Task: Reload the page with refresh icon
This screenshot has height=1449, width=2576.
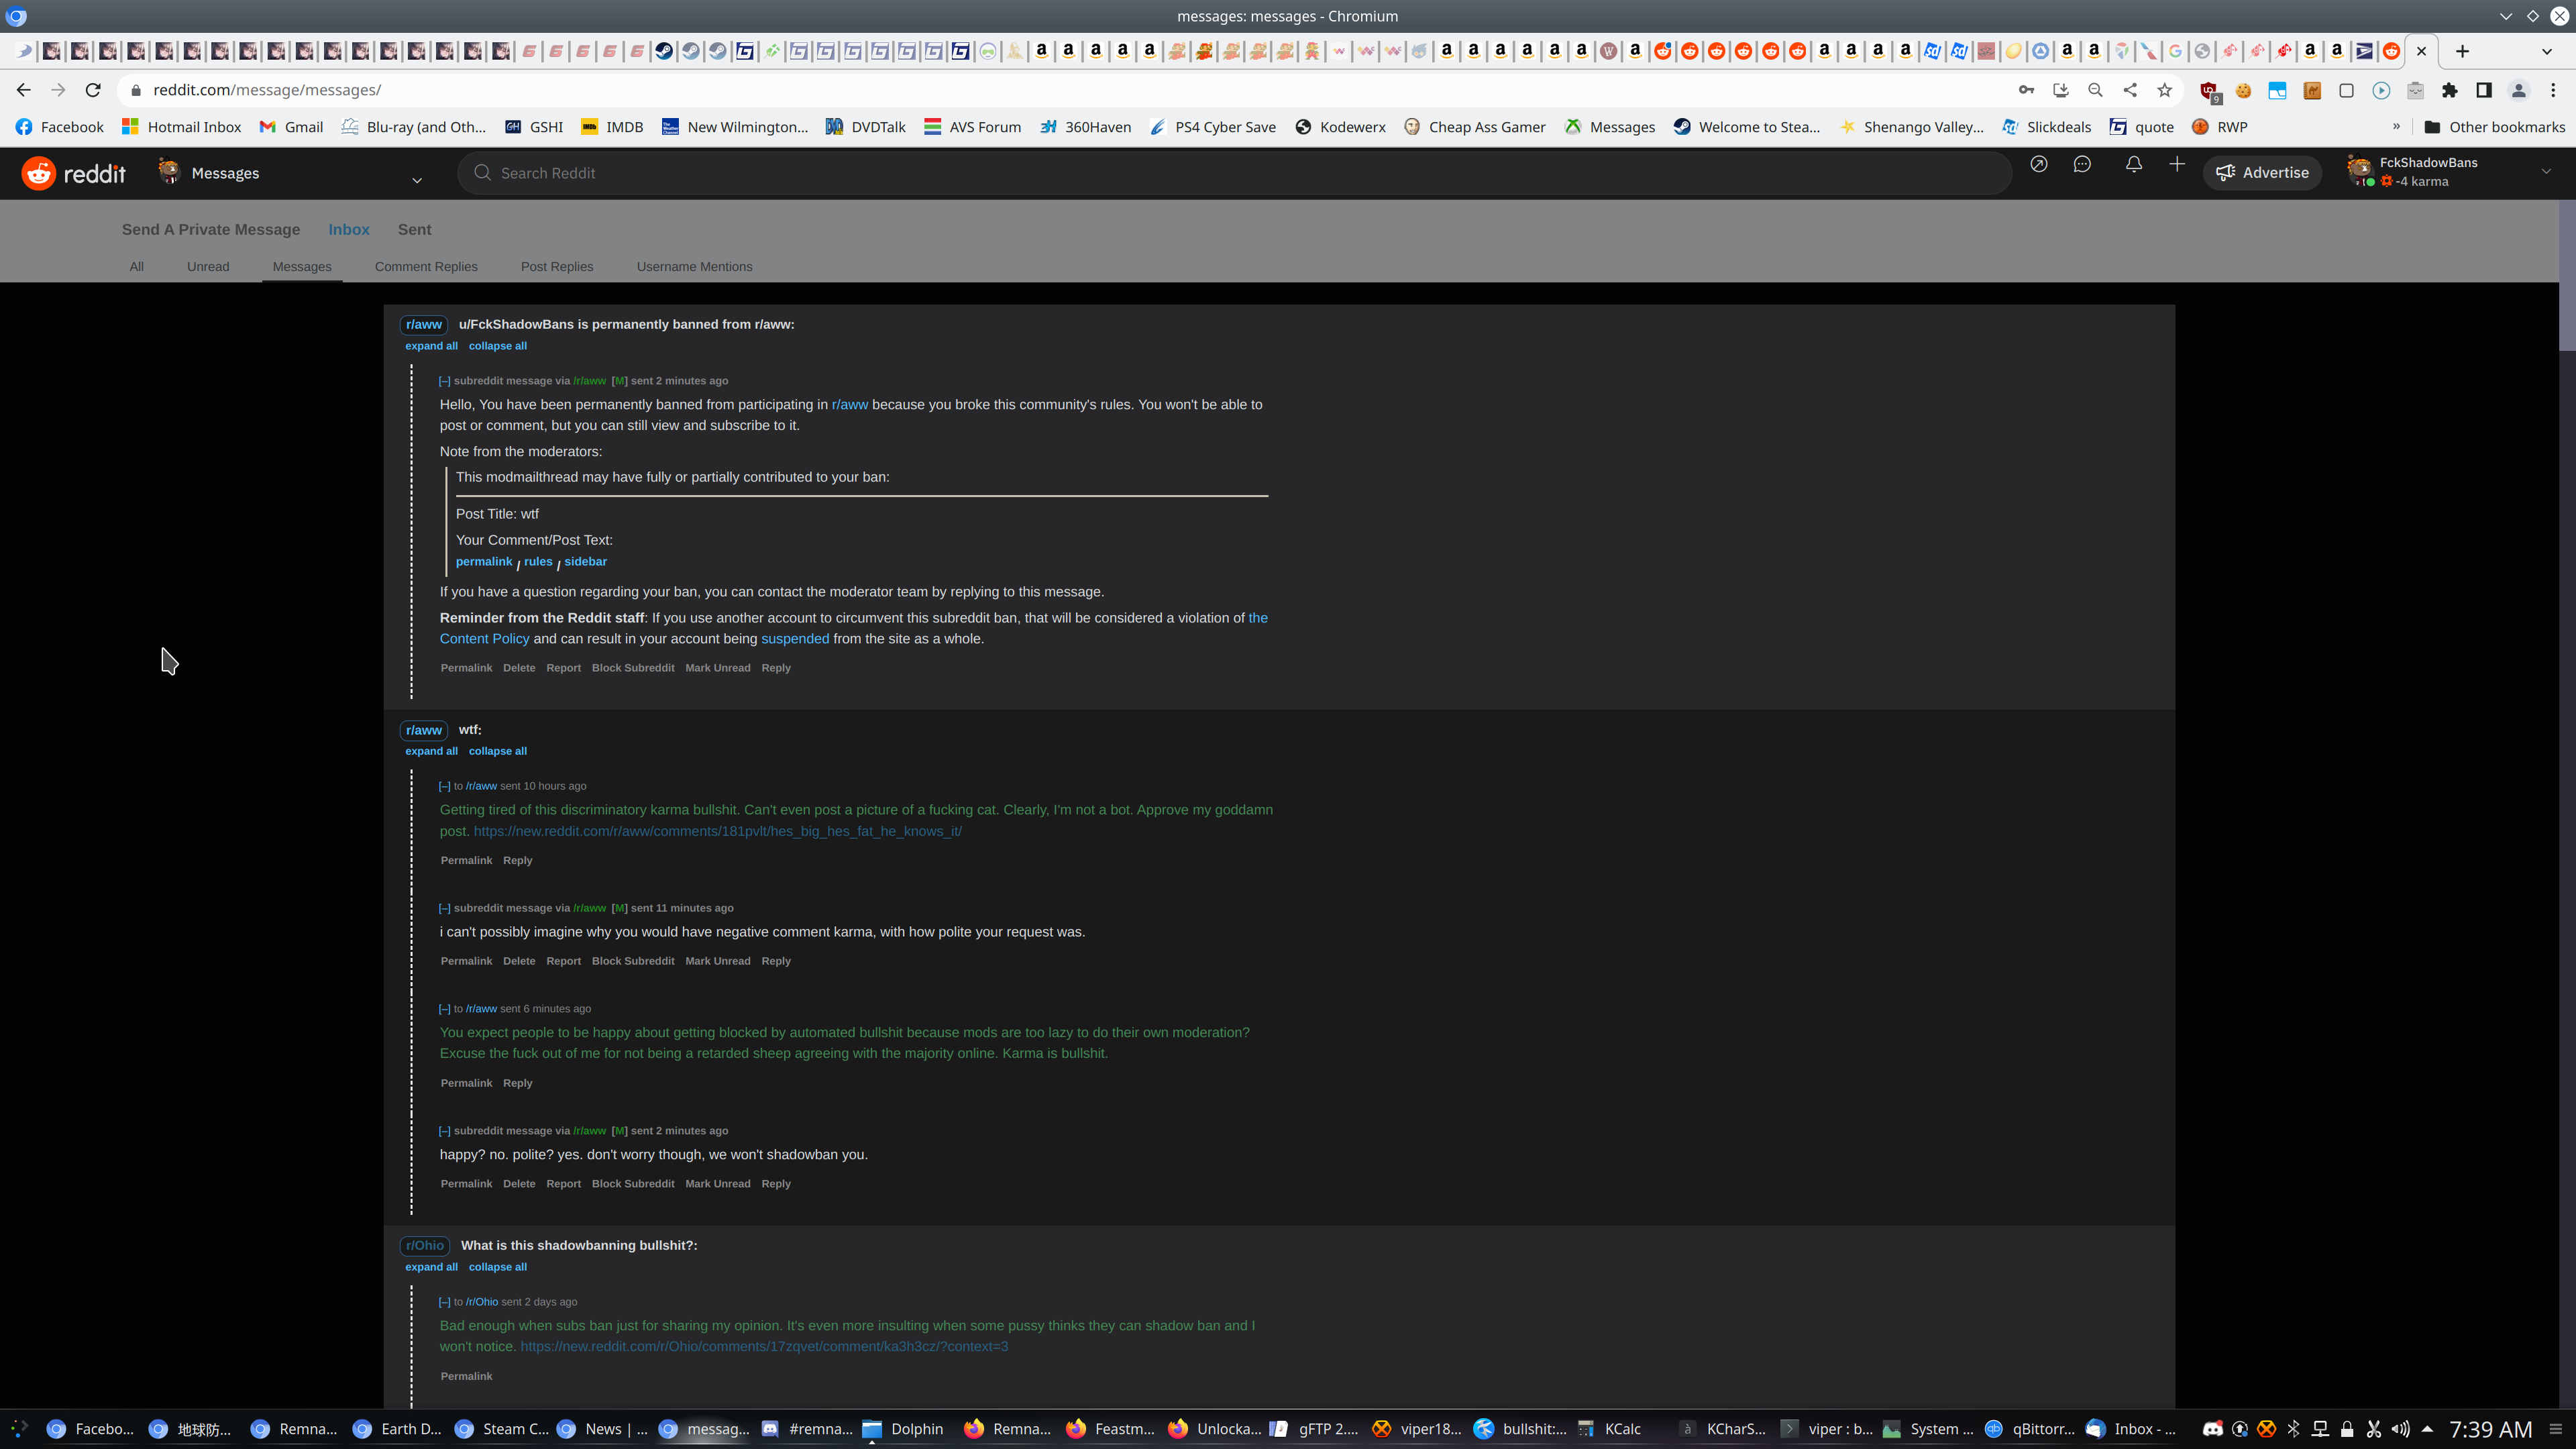Action: (93, 90)
